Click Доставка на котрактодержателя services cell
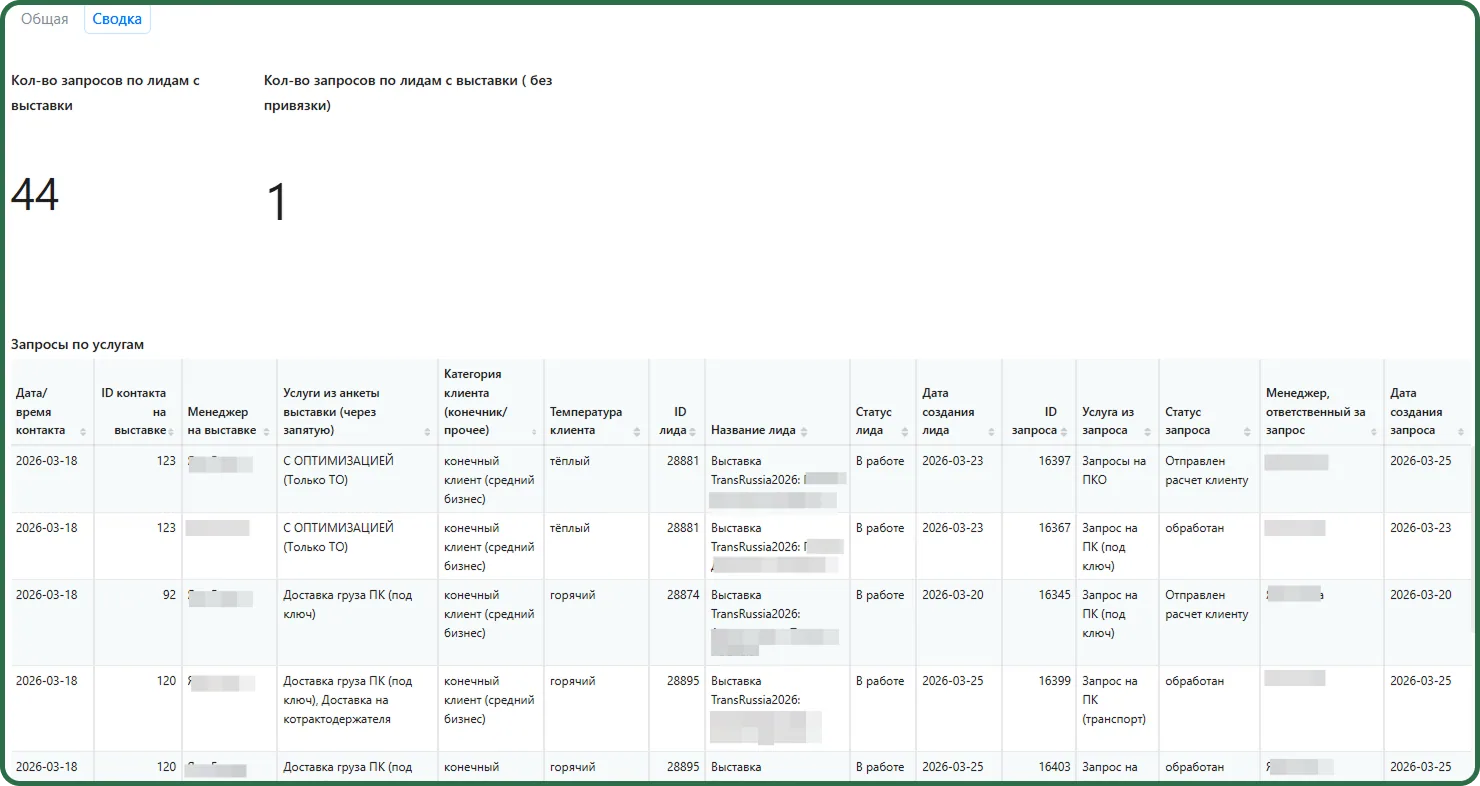Screen dimensions: 1480x786 click(x=358, y=709)
